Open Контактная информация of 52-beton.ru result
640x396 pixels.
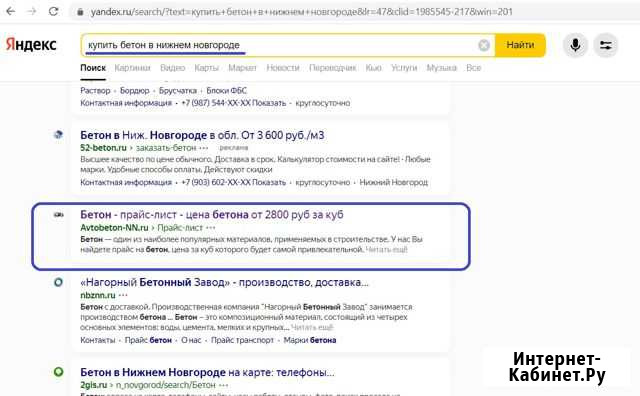[x=126, y=182]
